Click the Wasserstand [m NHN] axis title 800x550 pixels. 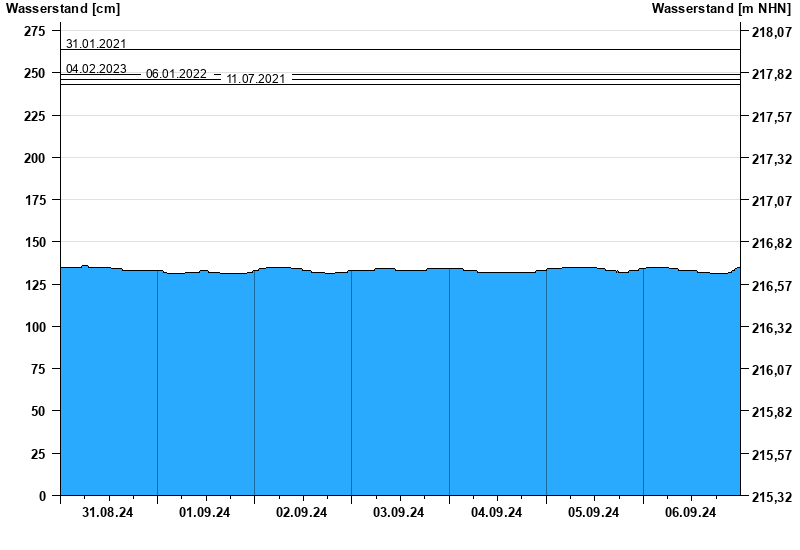coord(721,9)
